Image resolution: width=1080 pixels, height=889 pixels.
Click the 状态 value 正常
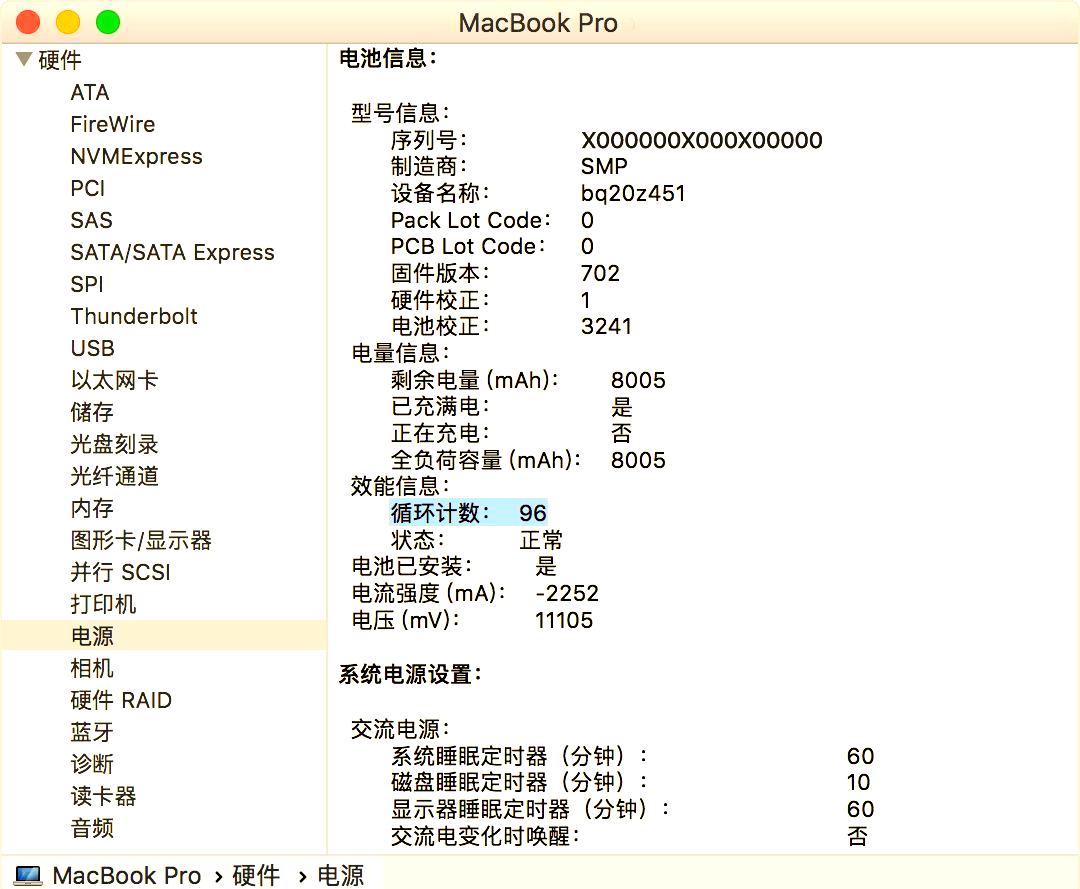pos(541,540)
